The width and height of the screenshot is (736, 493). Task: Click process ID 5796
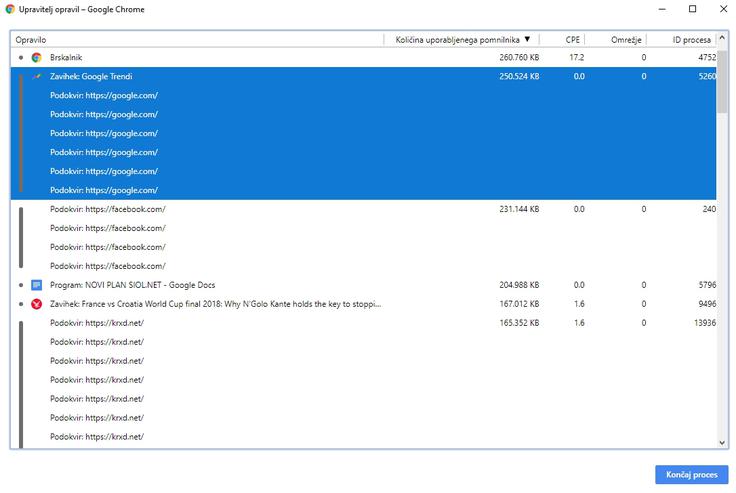point(707,285)
